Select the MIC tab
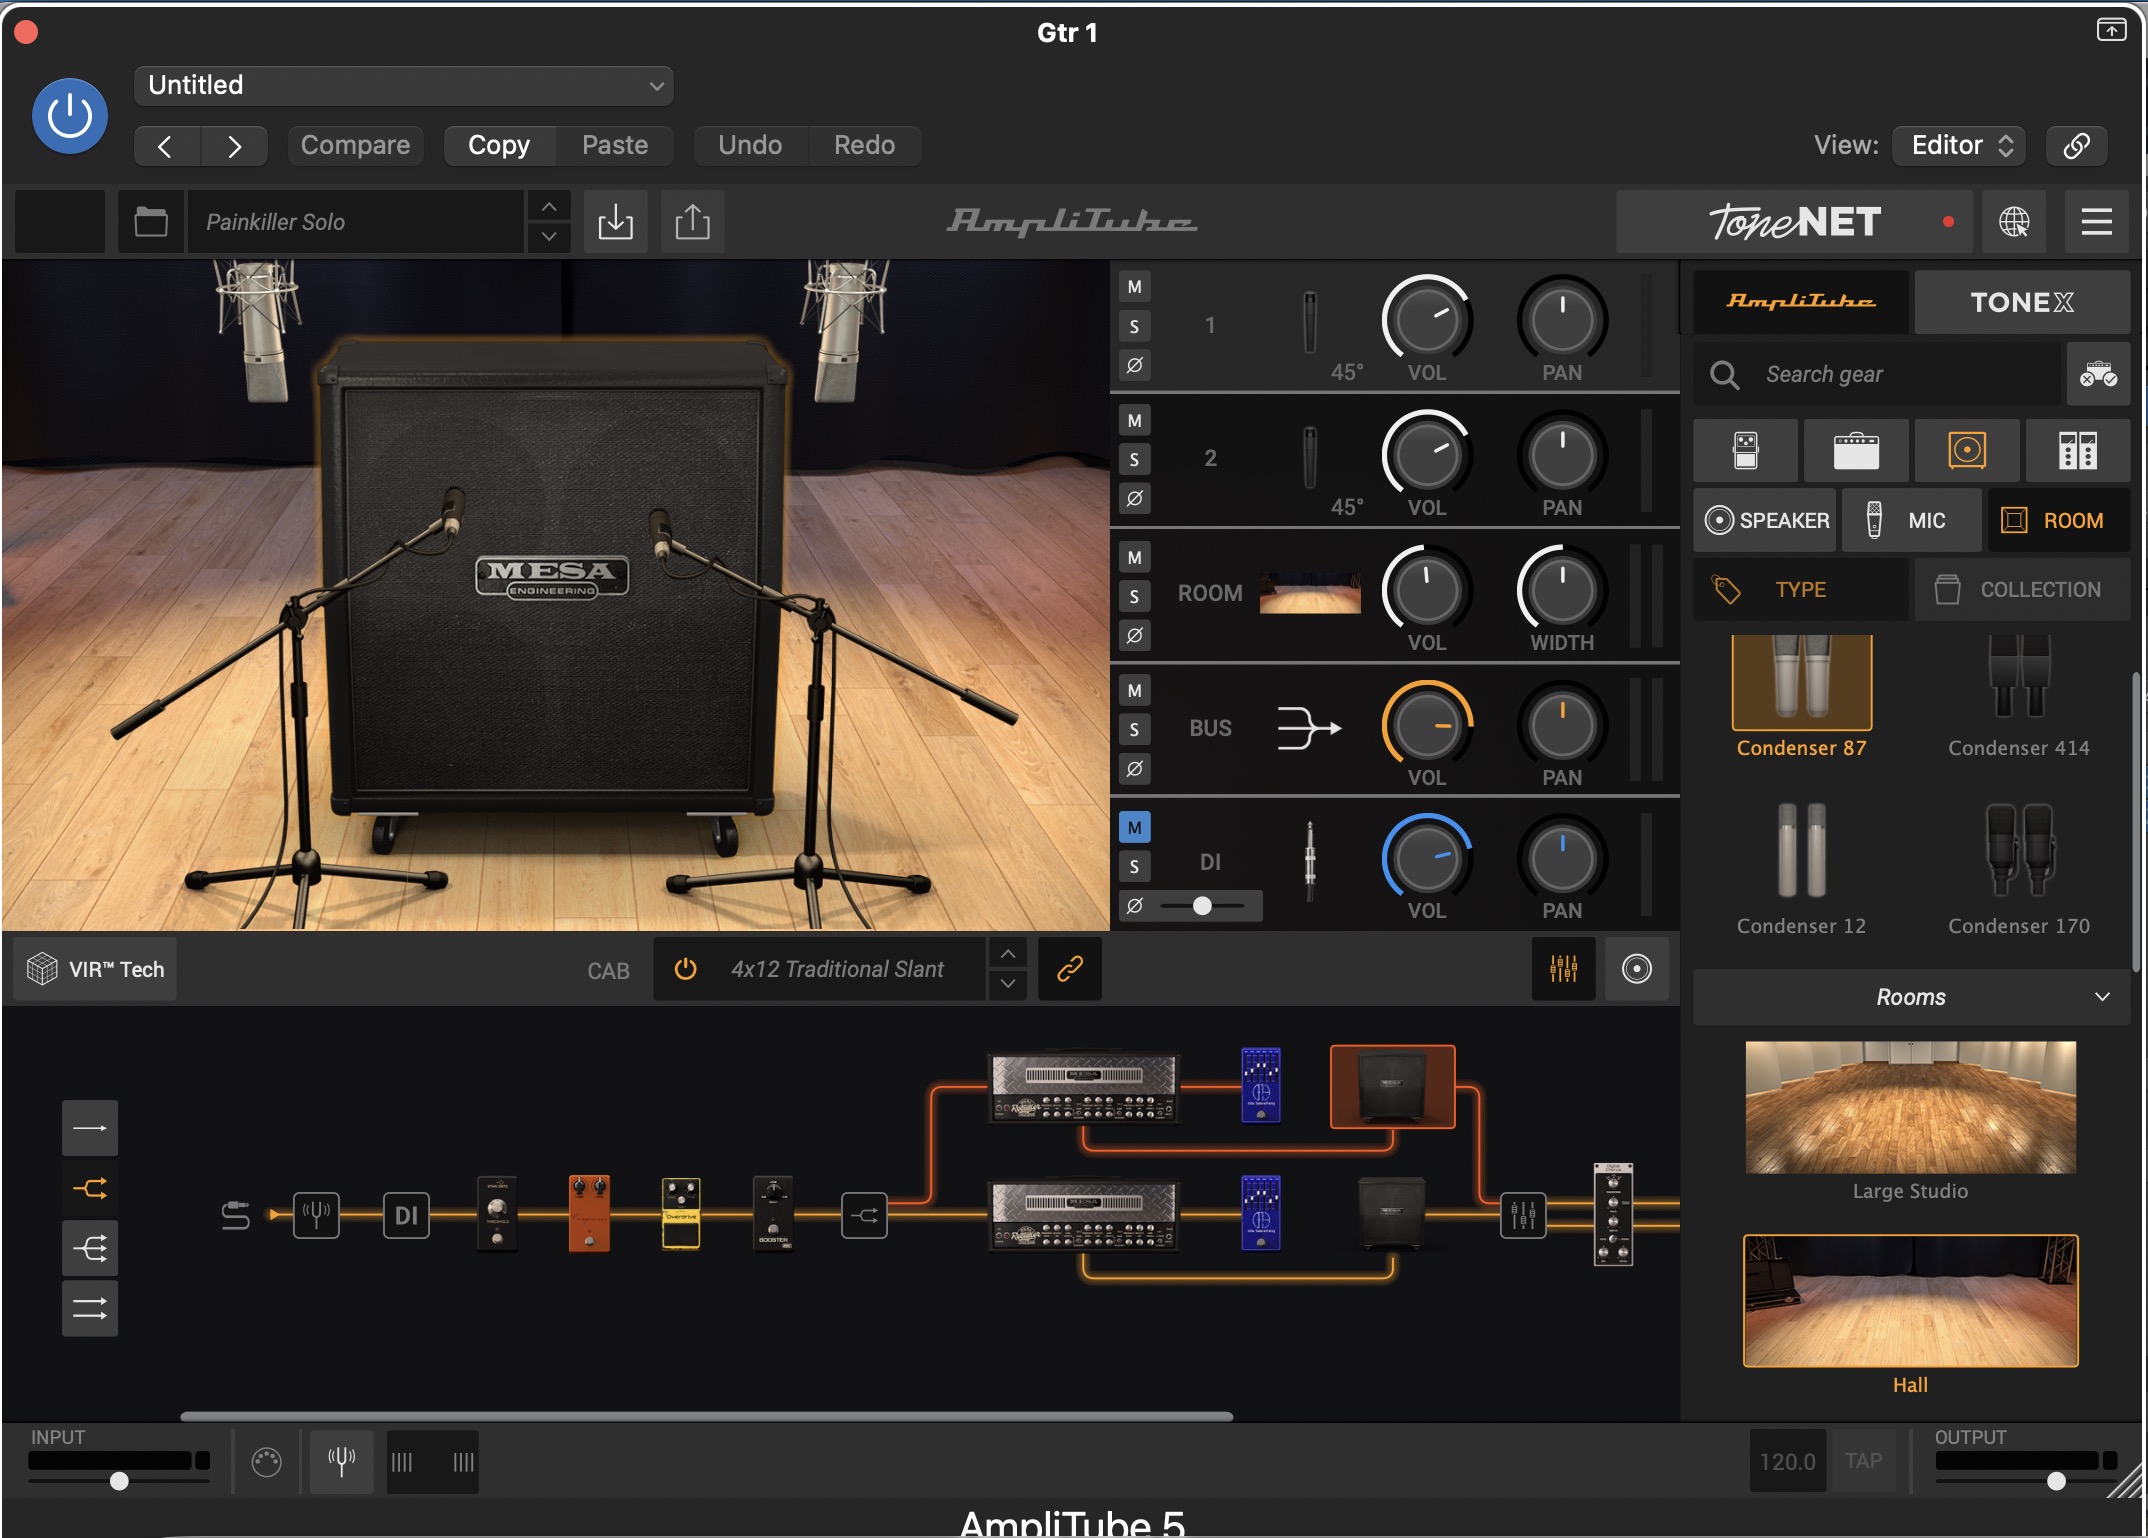The width and height of the screenshot is (2148, 1538). click(1910, 520)
